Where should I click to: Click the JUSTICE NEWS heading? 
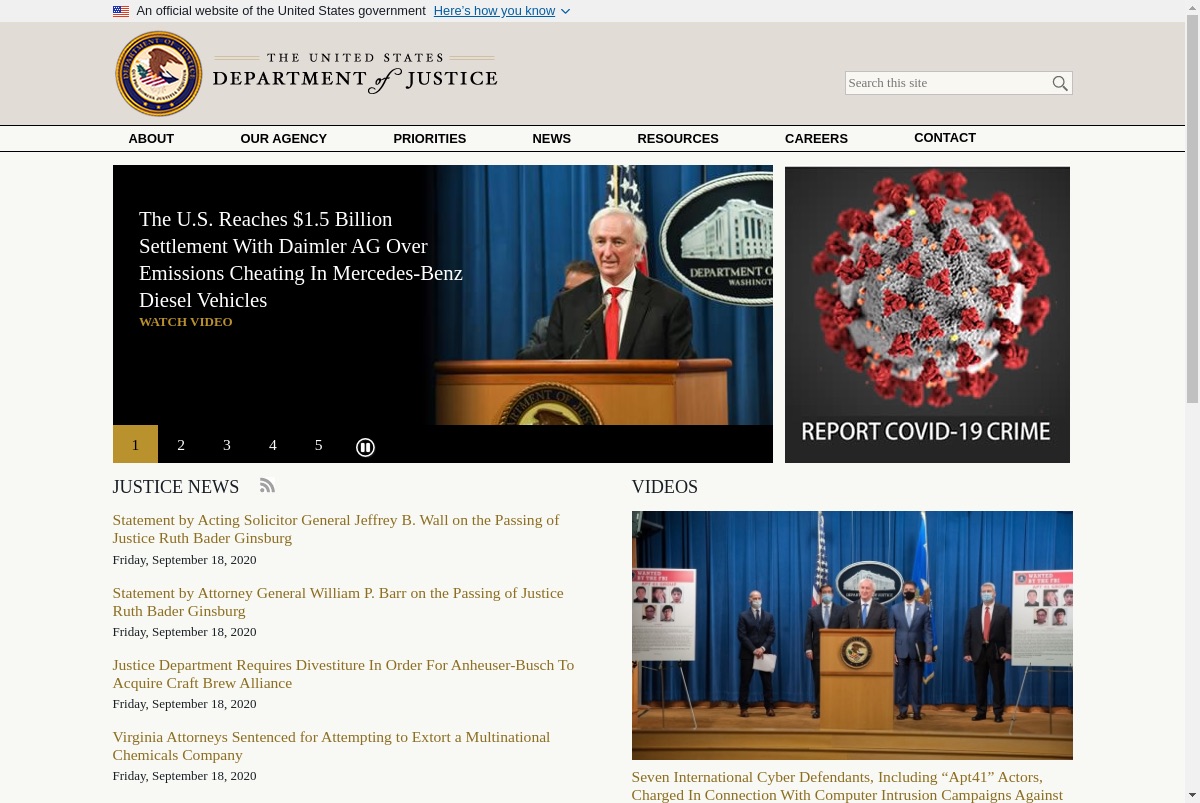(x=176, y=487)
